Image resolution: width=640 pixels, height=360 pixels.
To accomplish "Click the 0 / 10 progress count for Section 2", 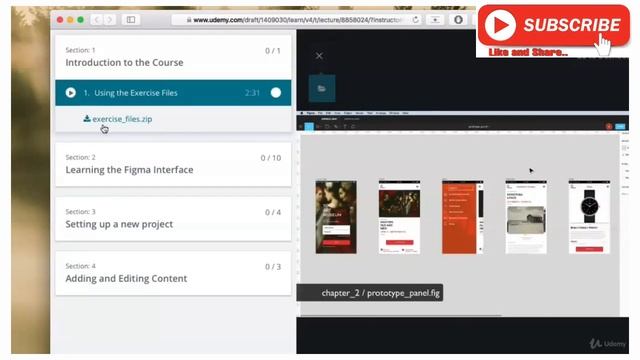I will (x=271, y=158).
